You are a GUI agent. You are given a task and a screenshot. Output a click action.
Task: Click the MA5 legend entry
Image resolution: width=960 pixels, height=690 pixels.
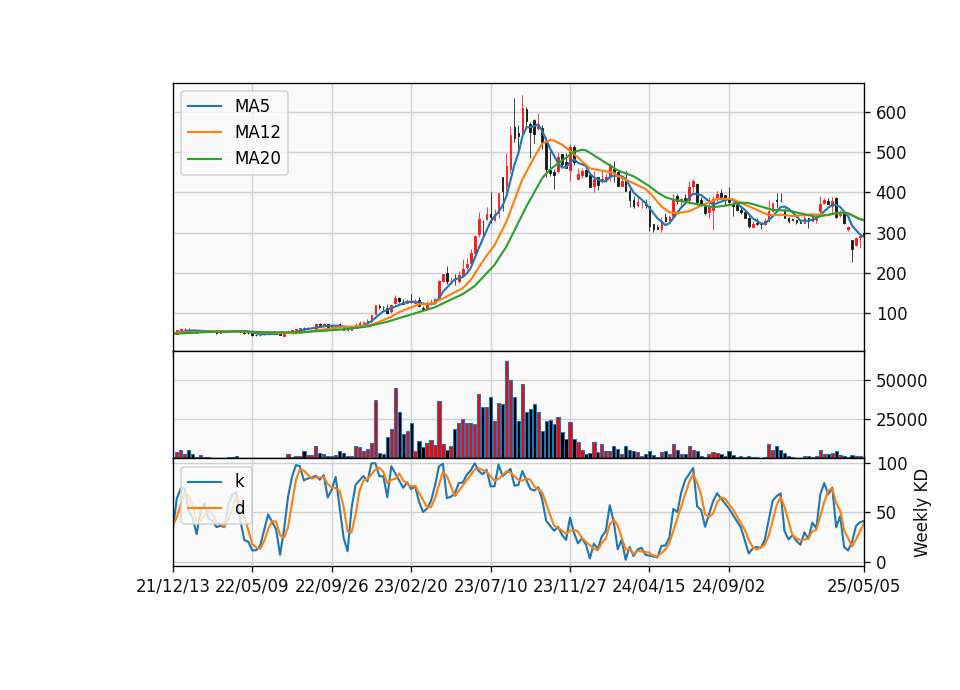[228, 106]
